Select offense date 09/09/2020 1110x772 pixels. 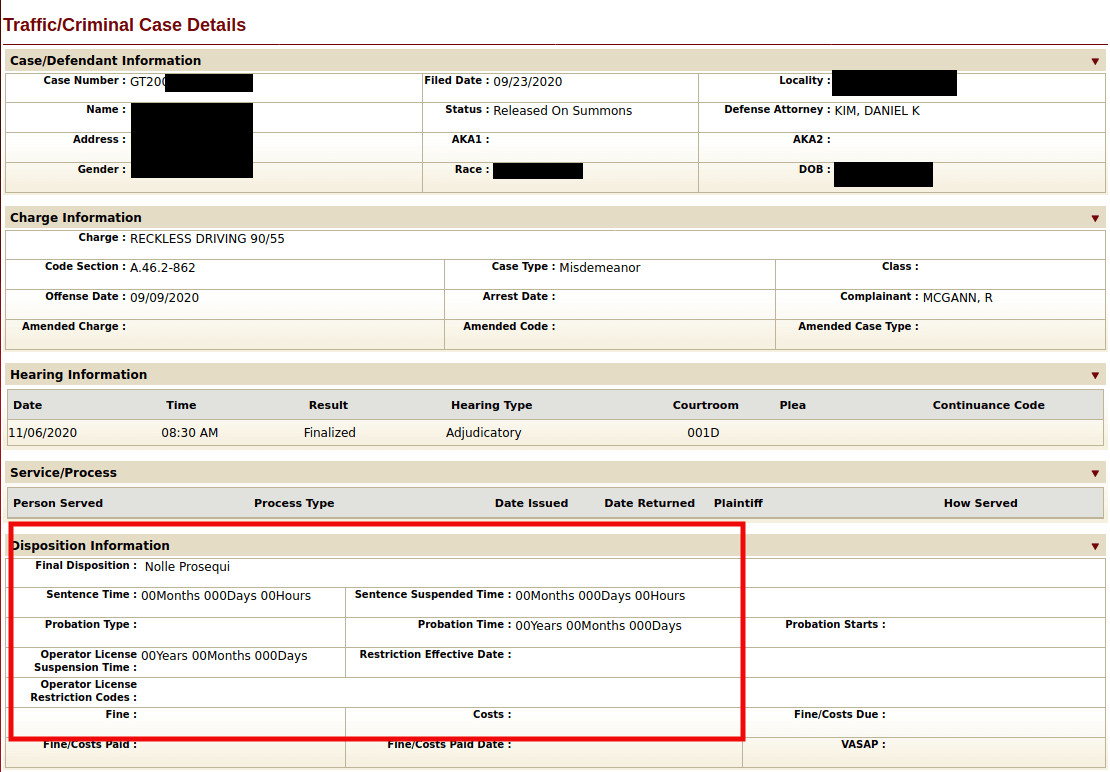point(164,298)
